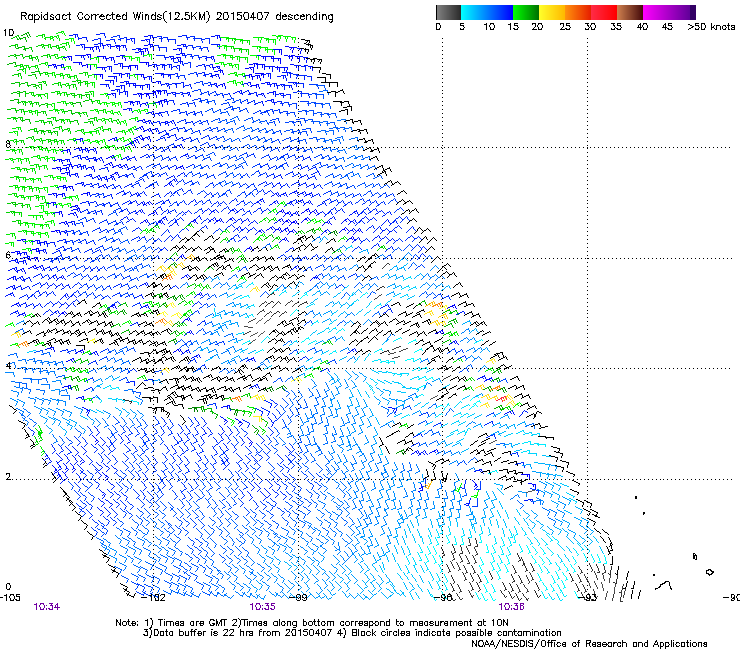740x650 pixels.
Task: Click the -99 longitude axis label
Action: click(298, 598)
